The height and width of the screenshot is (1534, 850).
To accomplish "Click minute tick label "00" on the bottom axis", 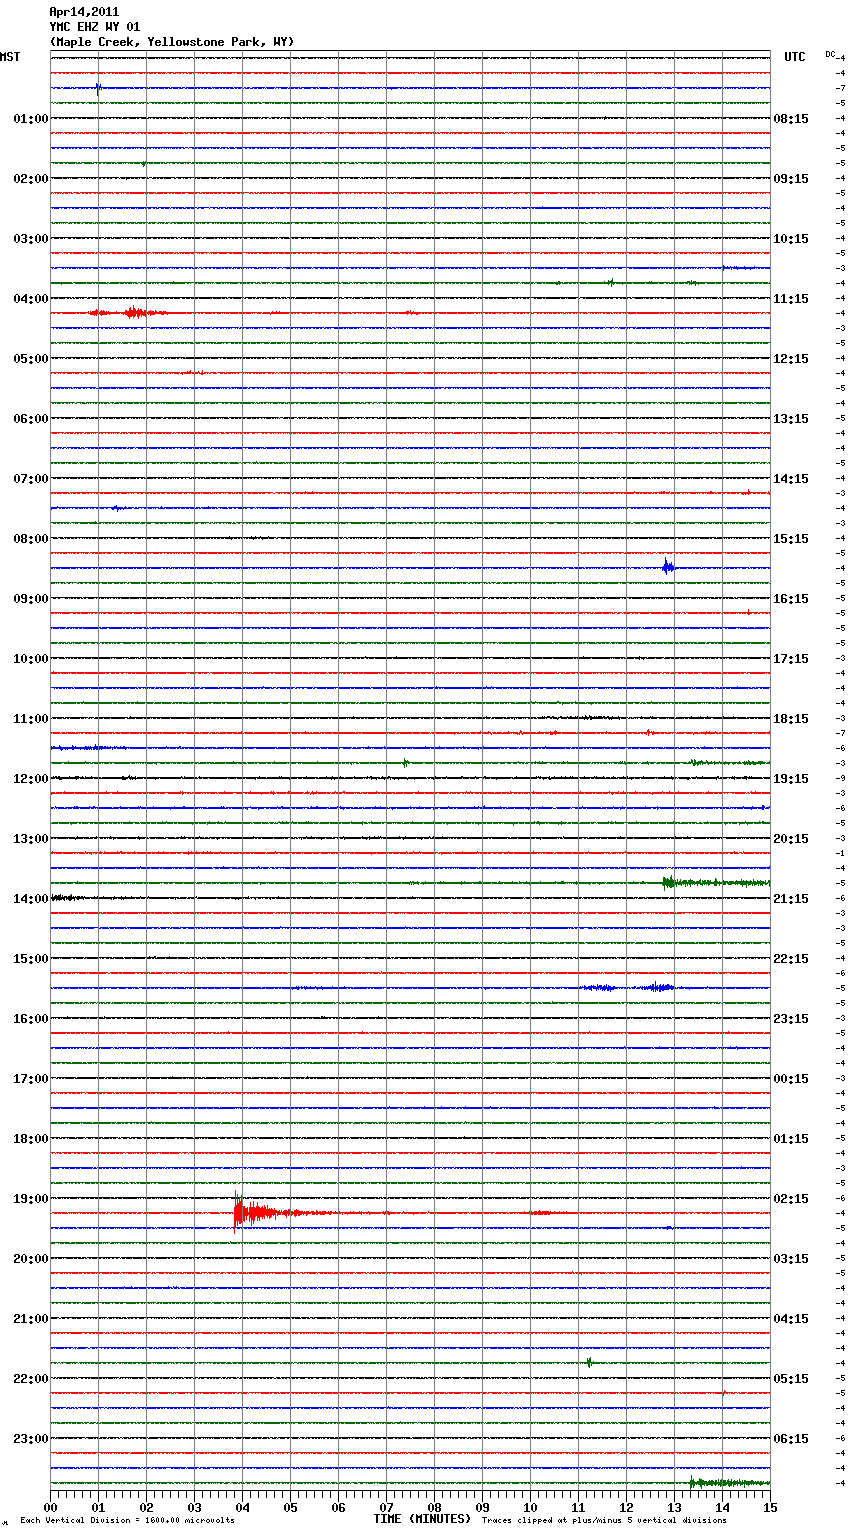I will pos(50,1507).
